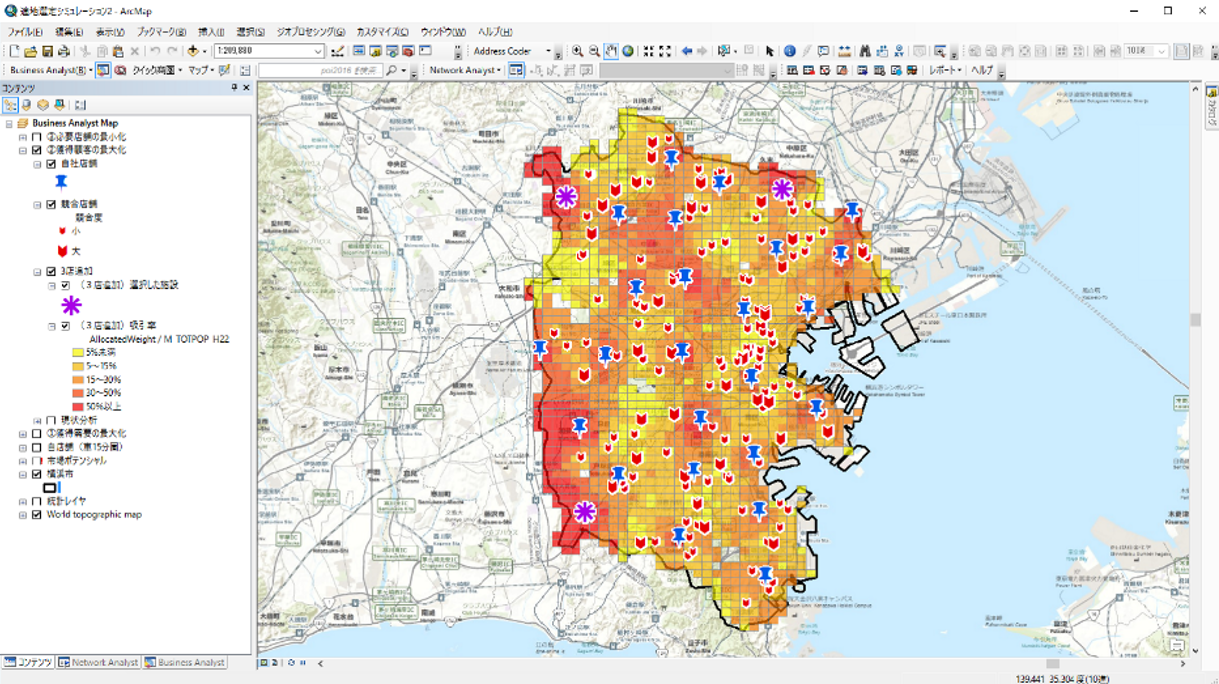Select the Identify info tool
Viewport: 1219px width, 684px height.
pyautogui.click(x=789, y=51)
